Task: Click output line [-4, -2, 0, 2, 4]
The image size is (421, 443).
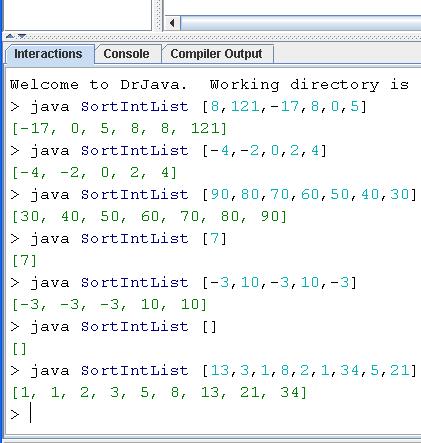Action: [94, 173]
